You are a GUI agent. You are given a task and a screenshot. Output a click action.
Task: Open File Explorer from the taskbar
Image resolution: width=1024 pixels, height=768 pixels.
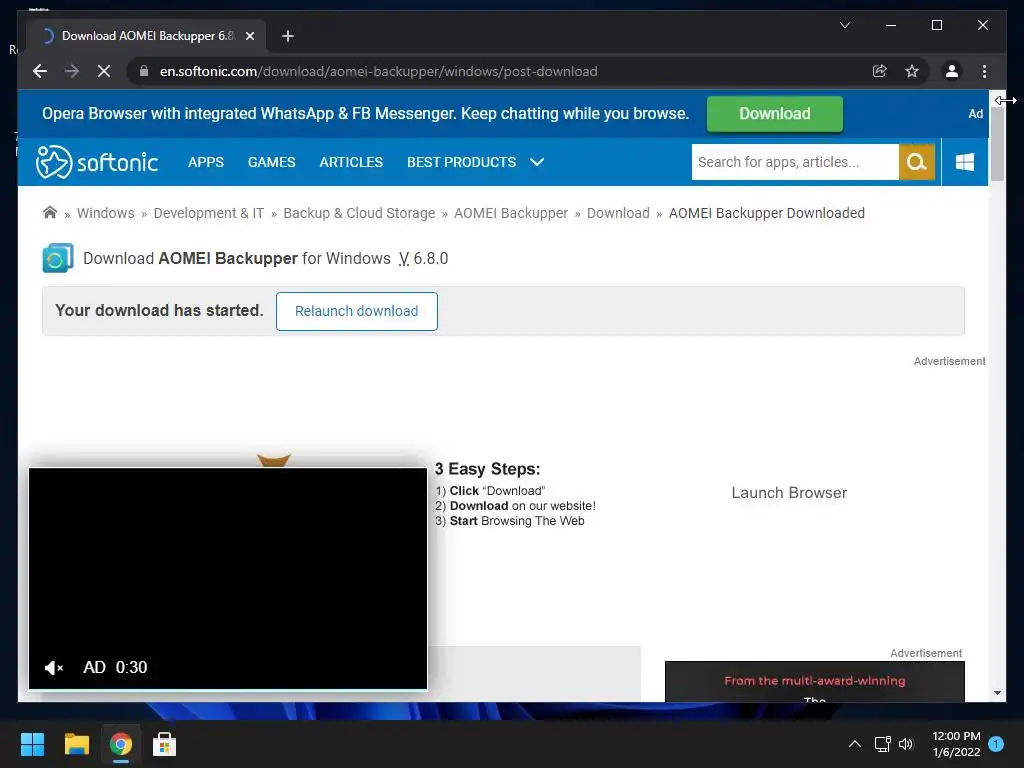tap(76, 744)
